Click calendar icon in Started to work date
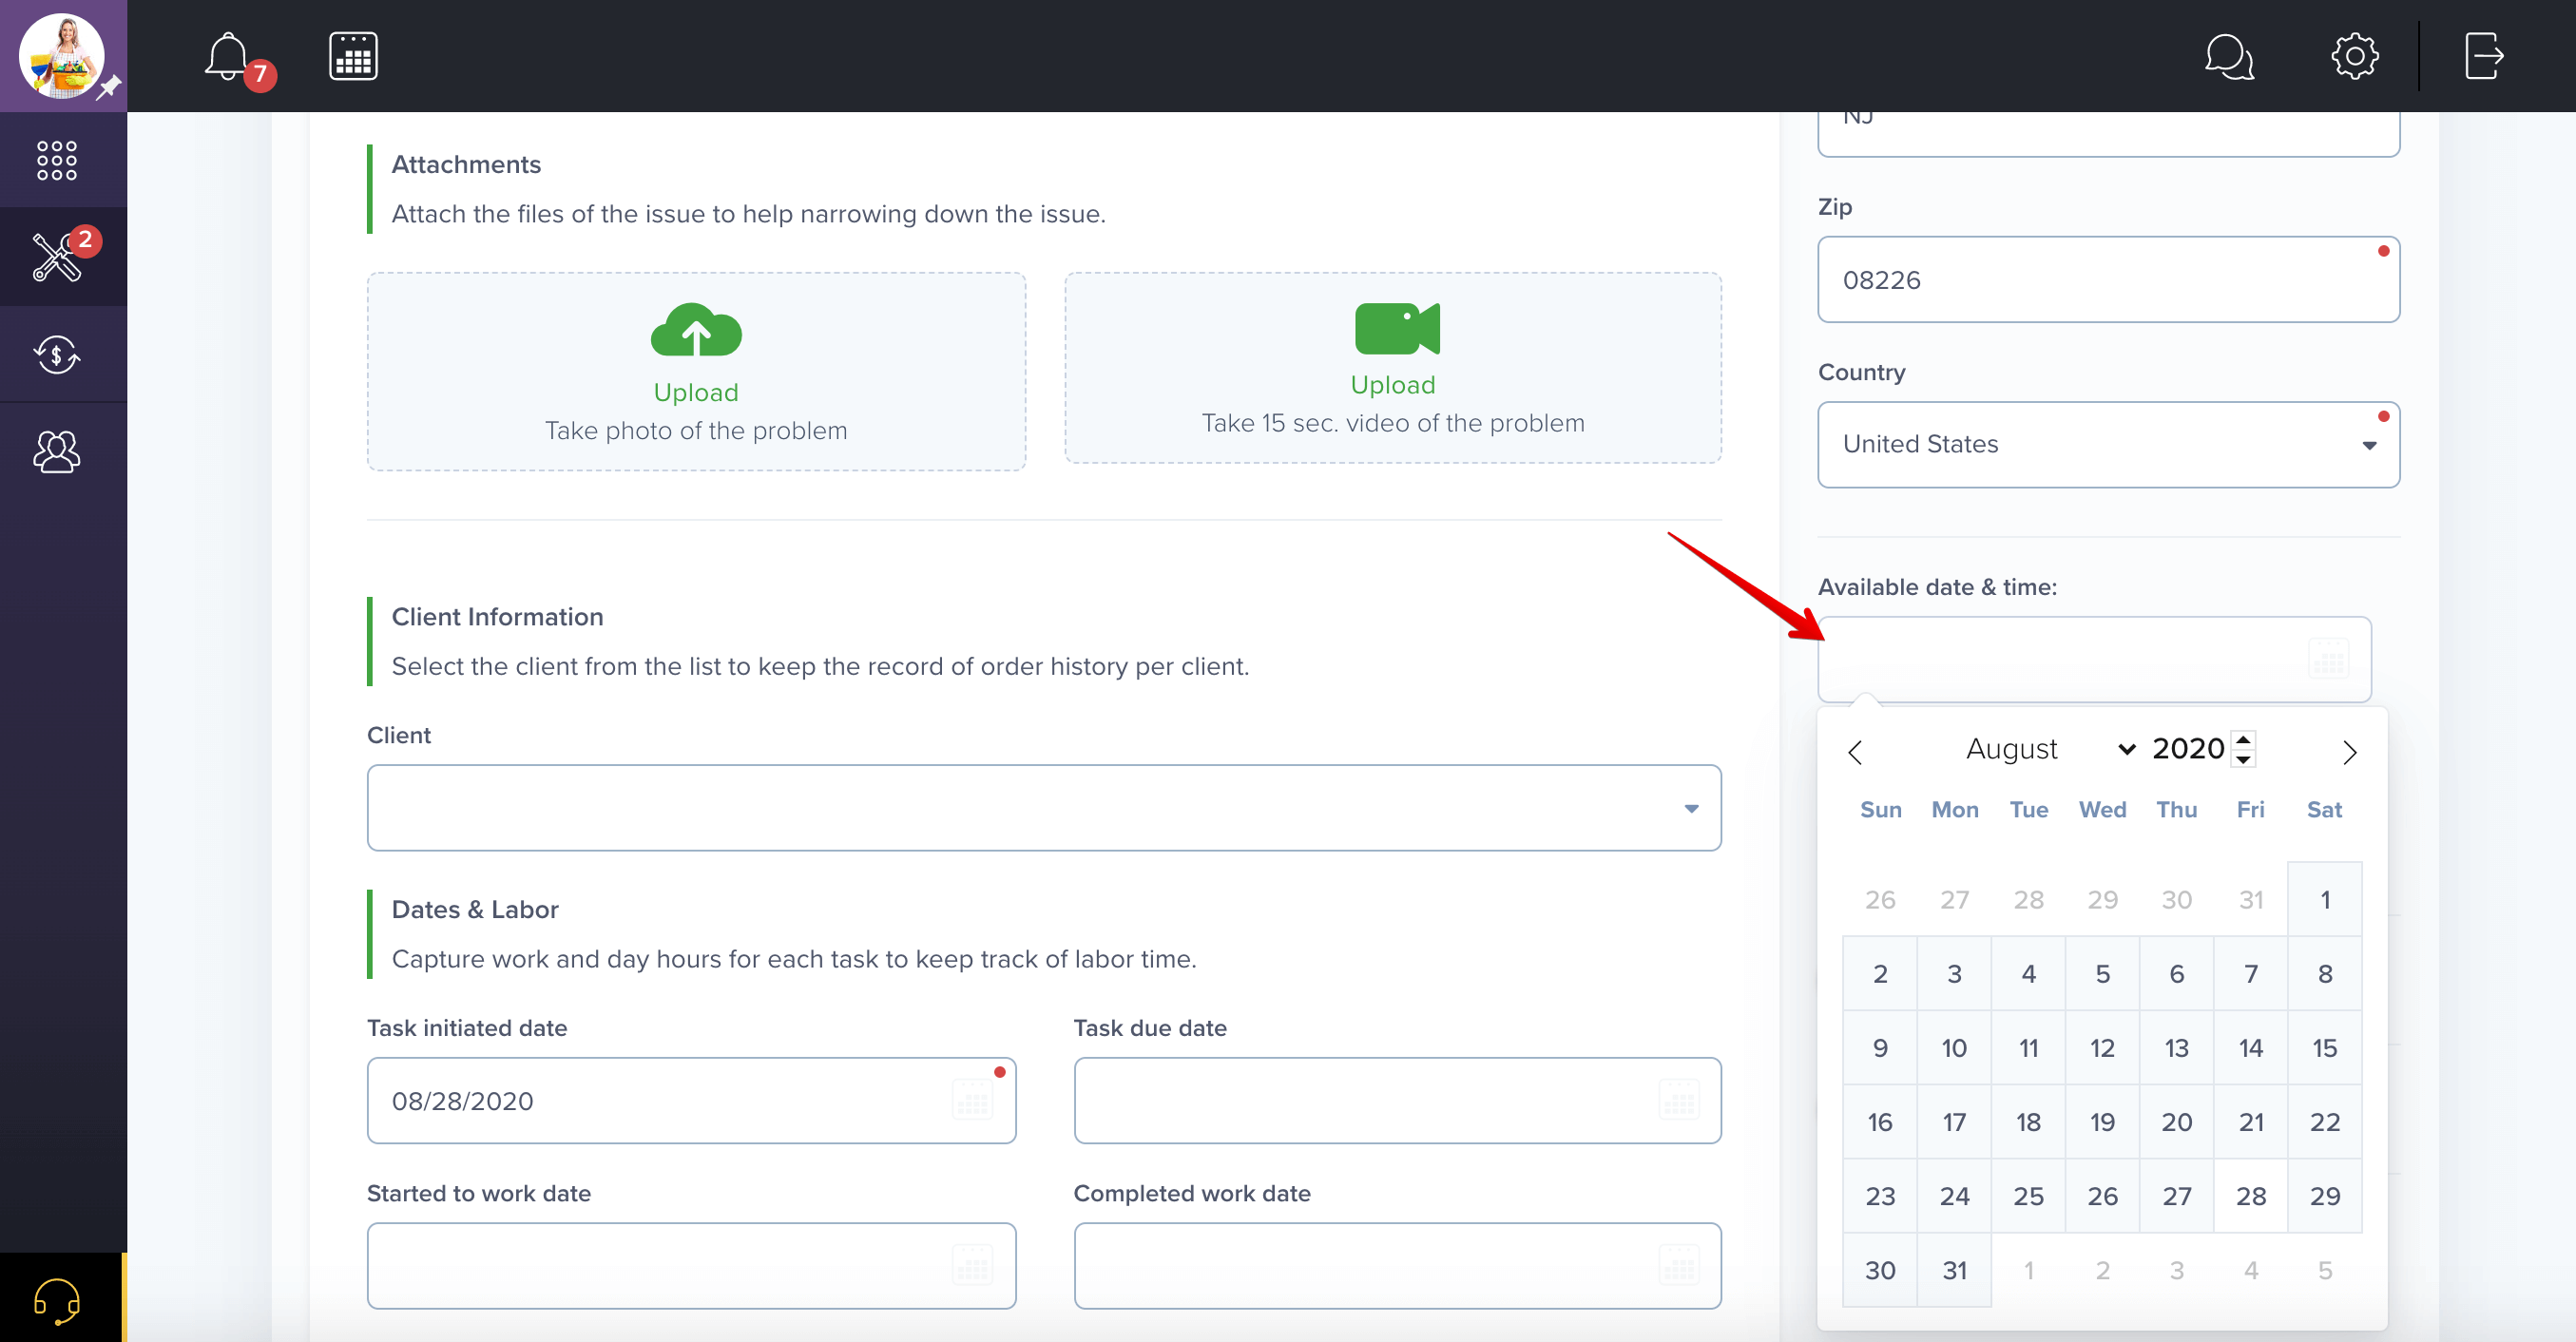 972,1265
